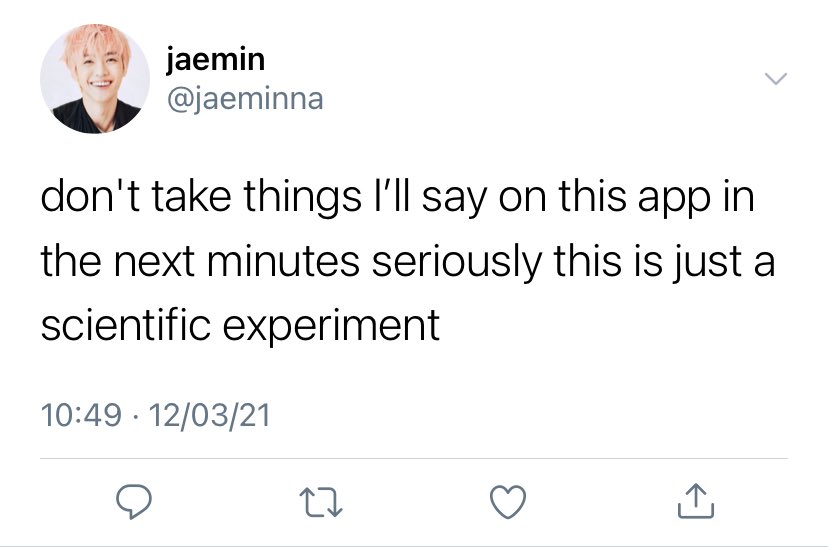Select the tweet text body
This screenshot has height=547, width=828.
[x=408, y=261]
